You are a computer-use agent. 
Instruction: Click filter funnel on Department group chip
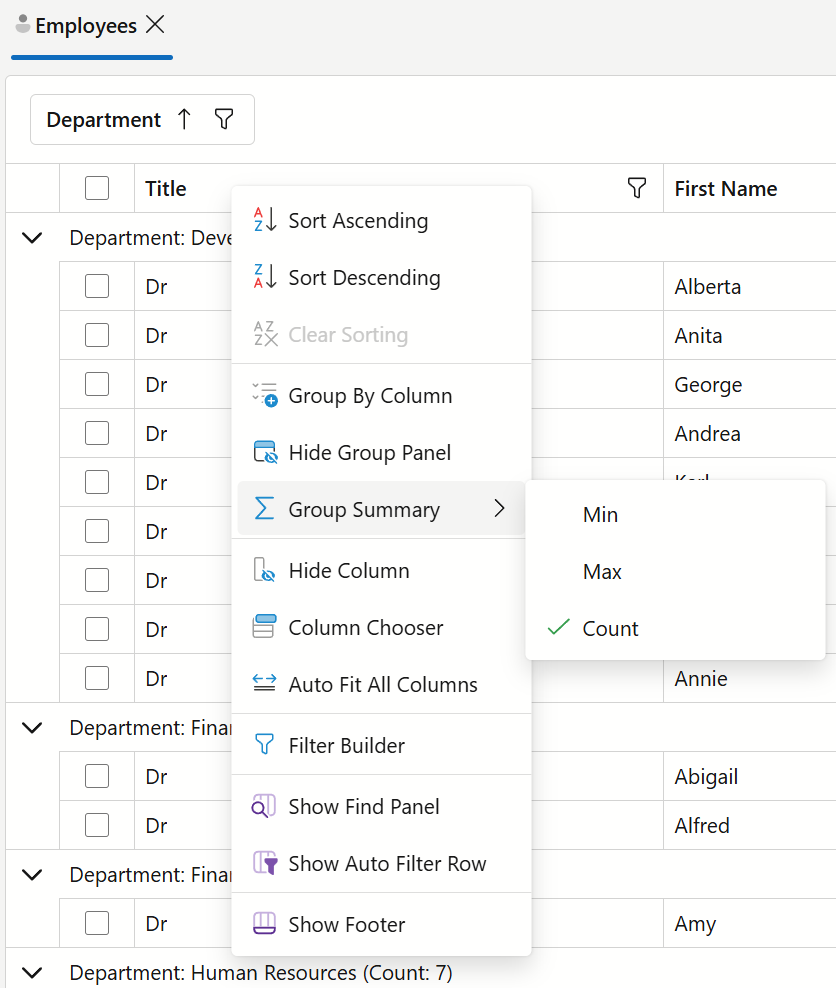coord(224,119)
